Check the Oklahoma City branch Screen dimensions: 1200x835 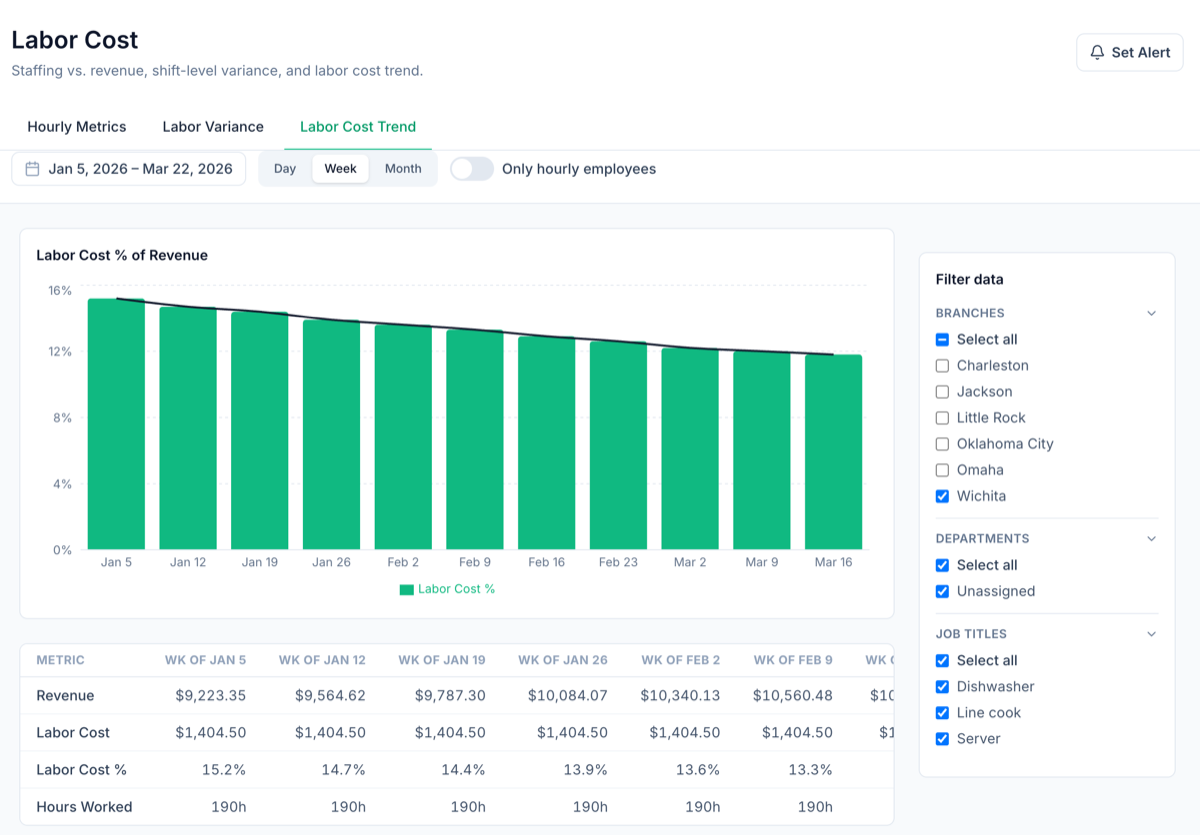[x=942, y=444]
